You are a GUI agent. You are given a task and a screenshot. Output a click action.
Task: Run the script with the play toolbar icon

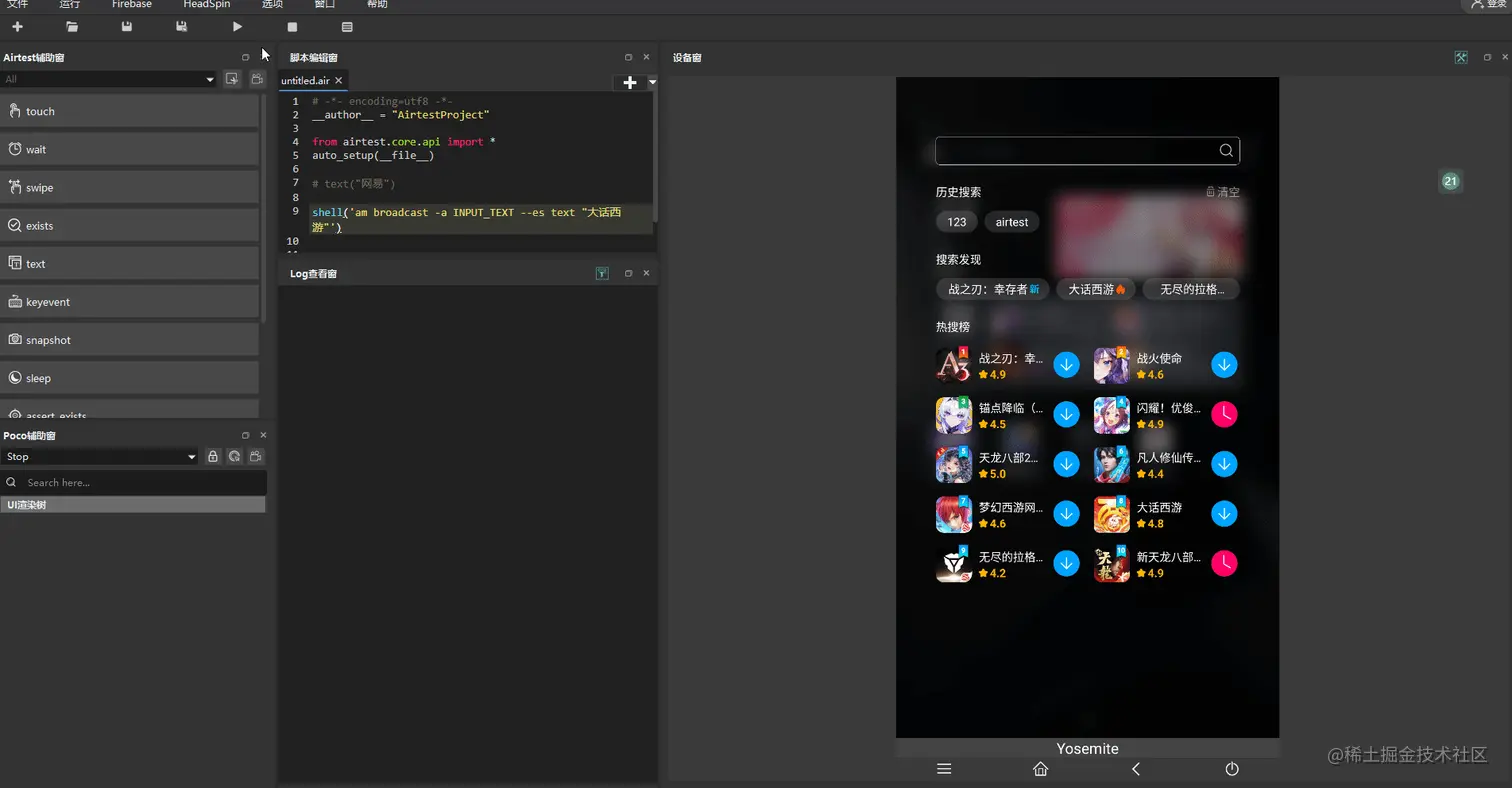236,26
